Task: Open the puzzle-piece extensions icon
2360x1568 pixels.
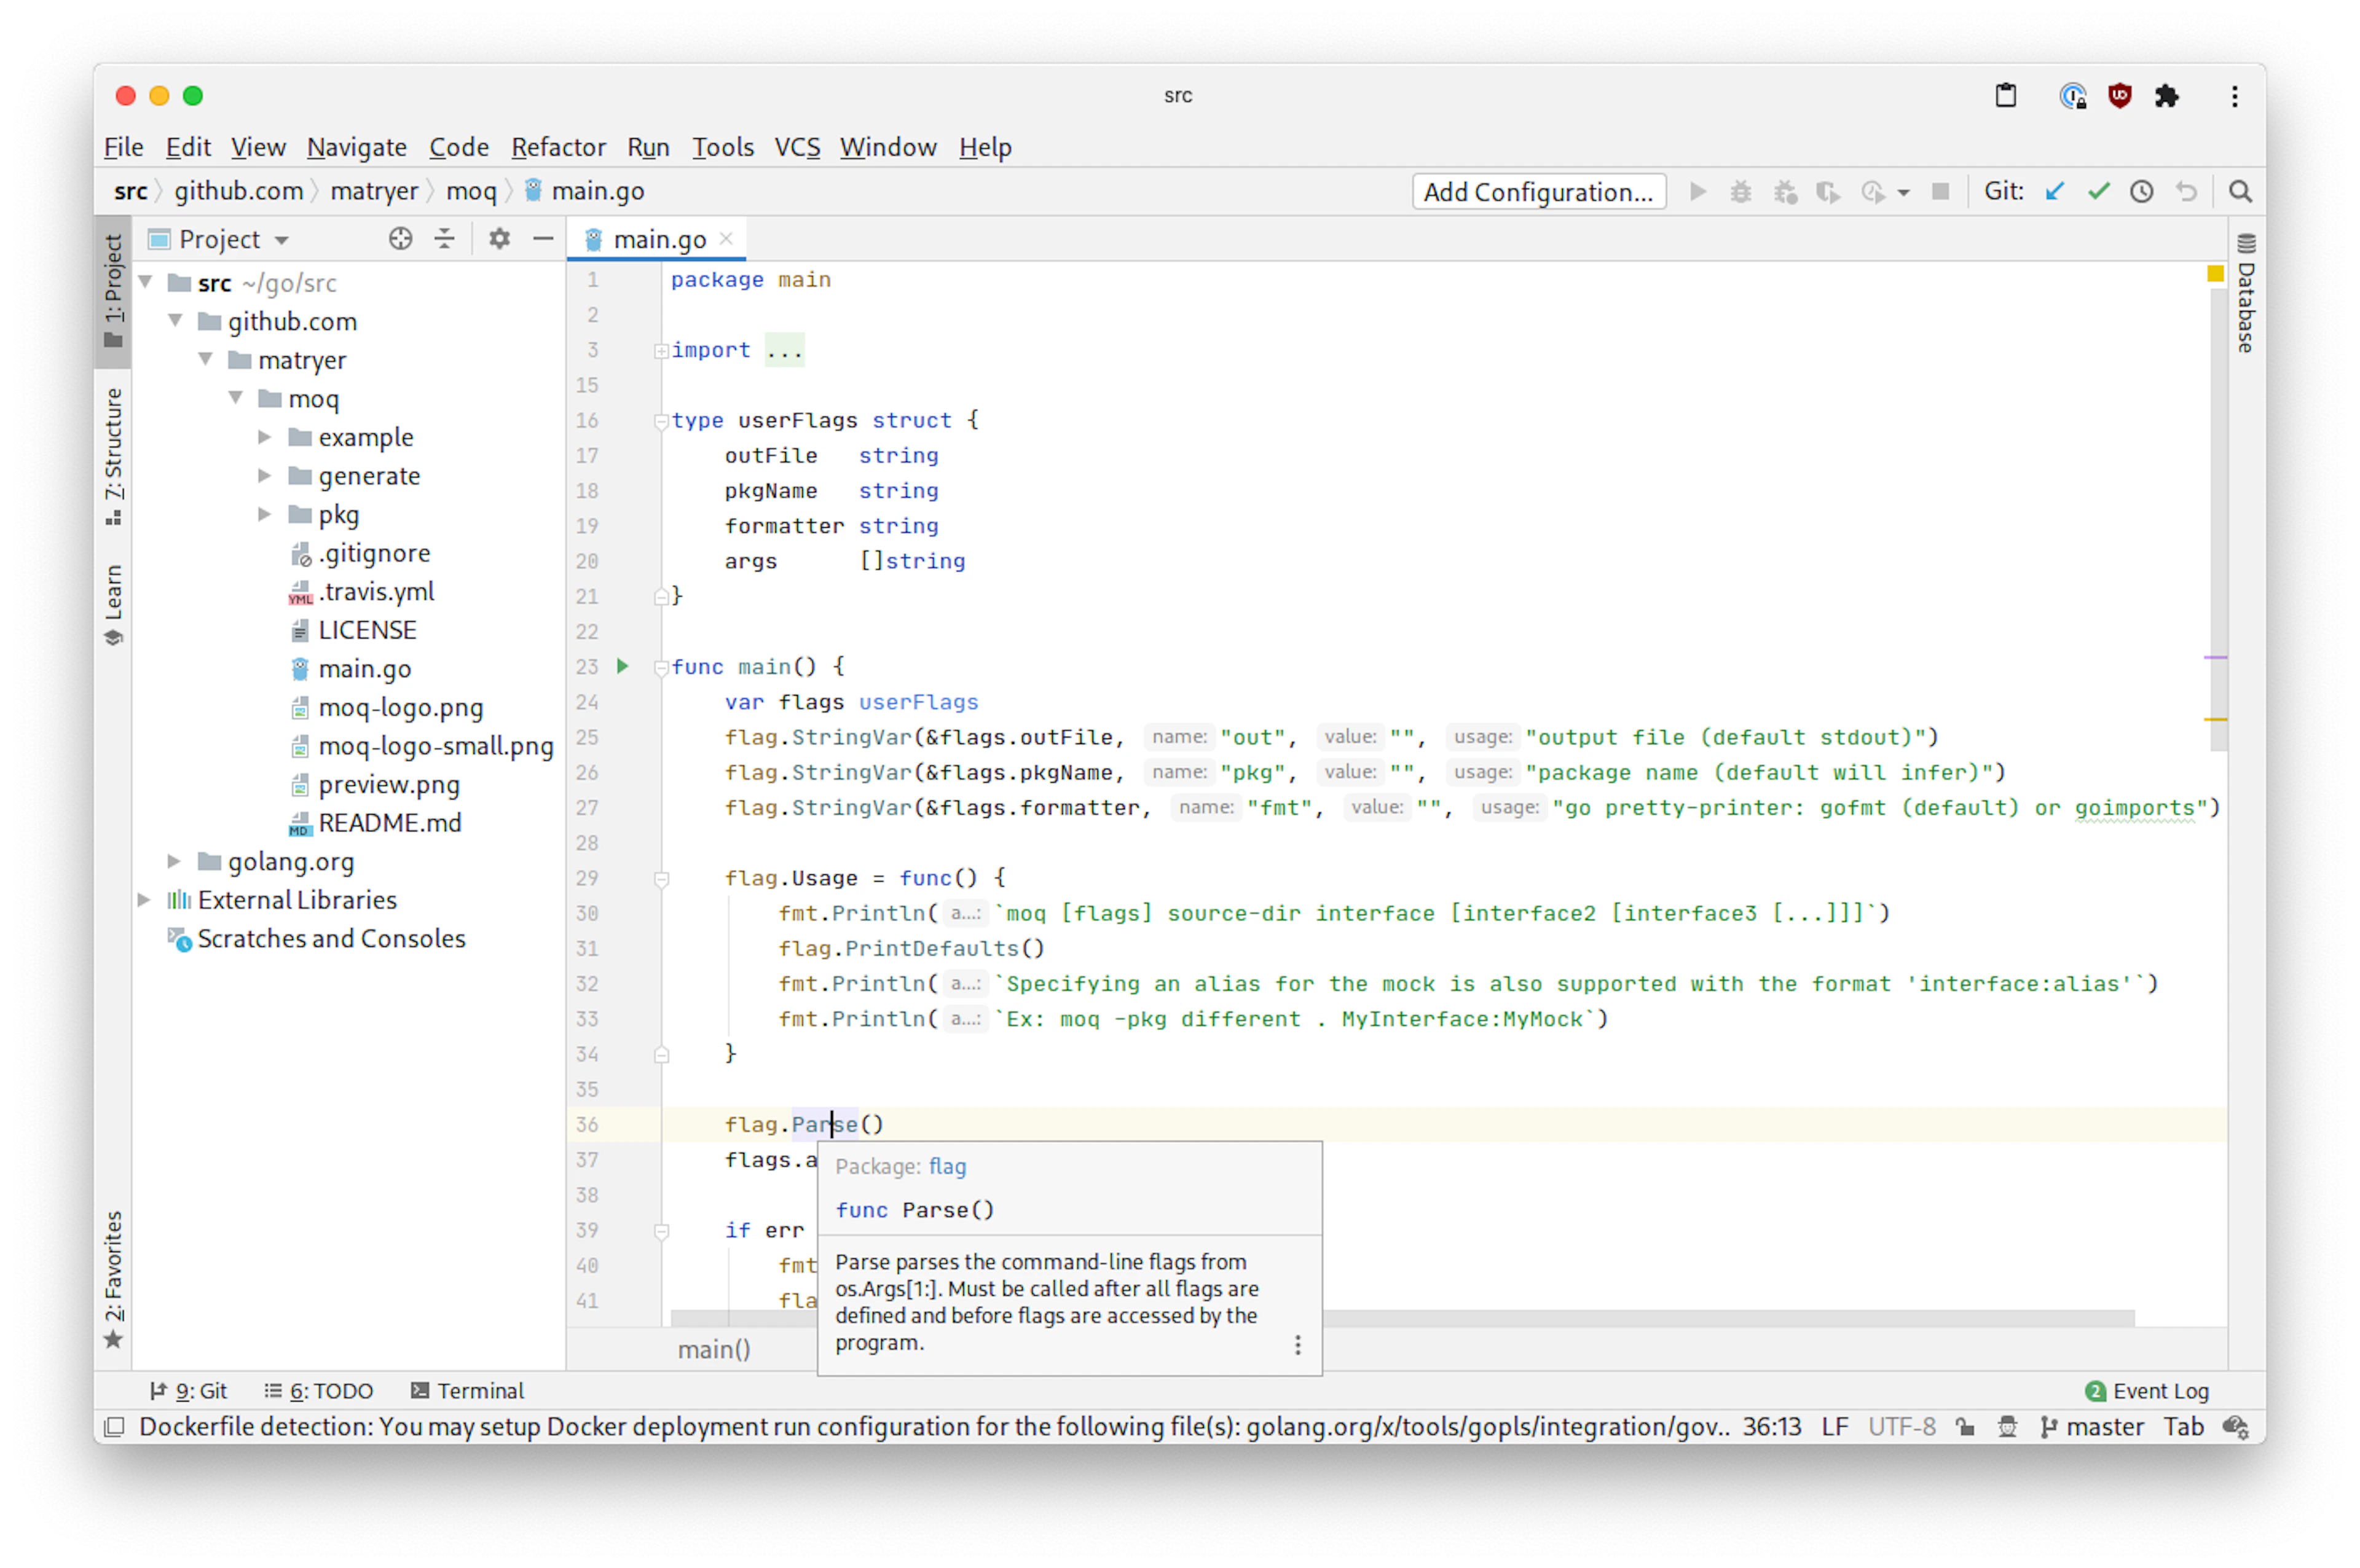Action: click(2166, 96)
